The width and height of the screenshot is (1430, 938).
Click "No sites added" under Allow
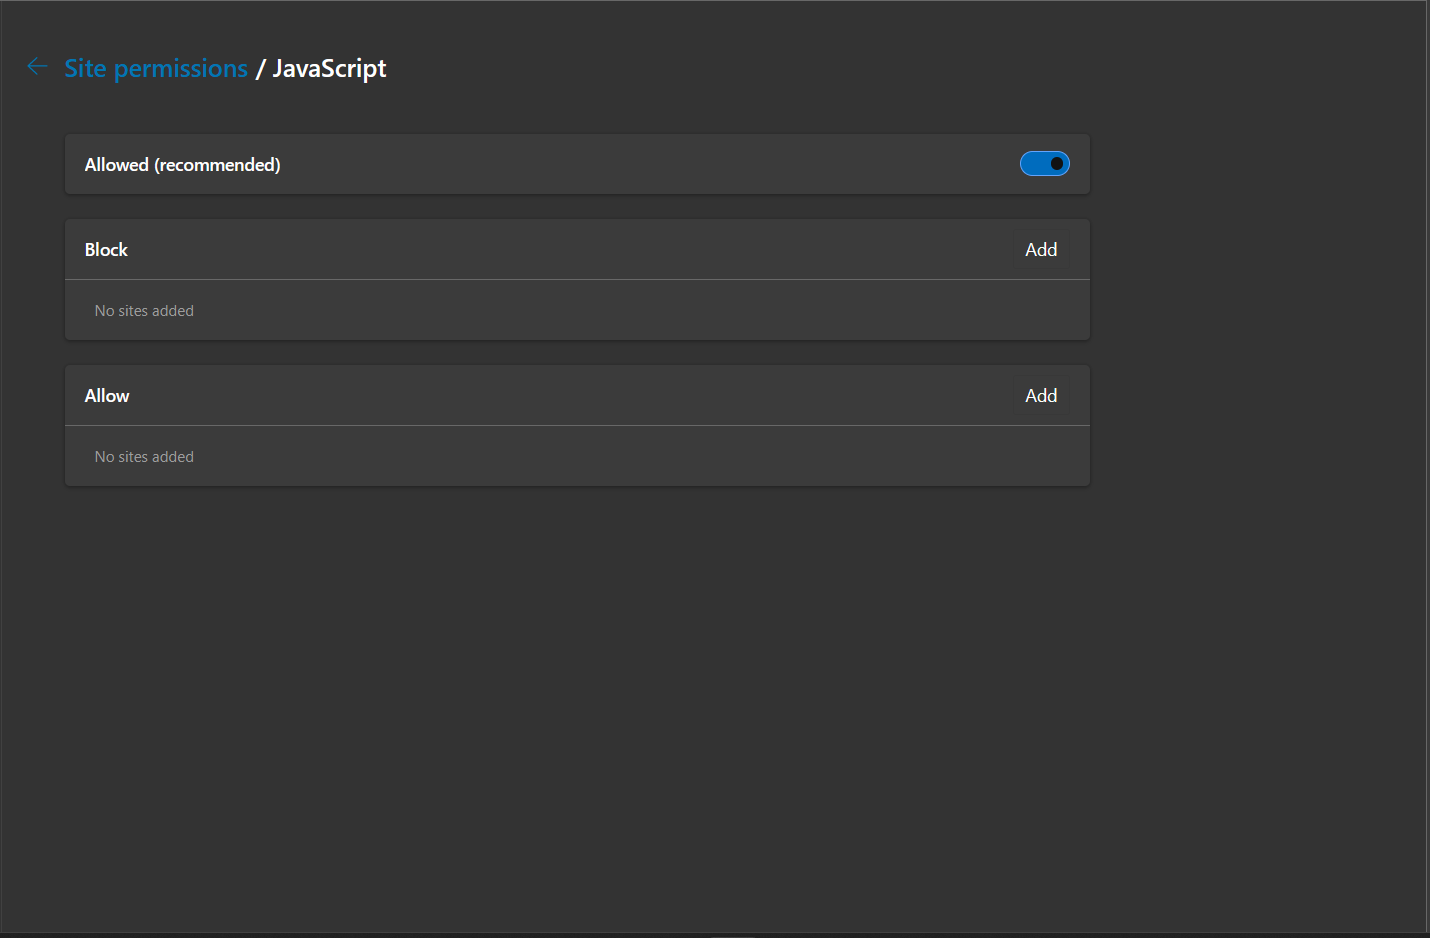(x=144, y=457)
